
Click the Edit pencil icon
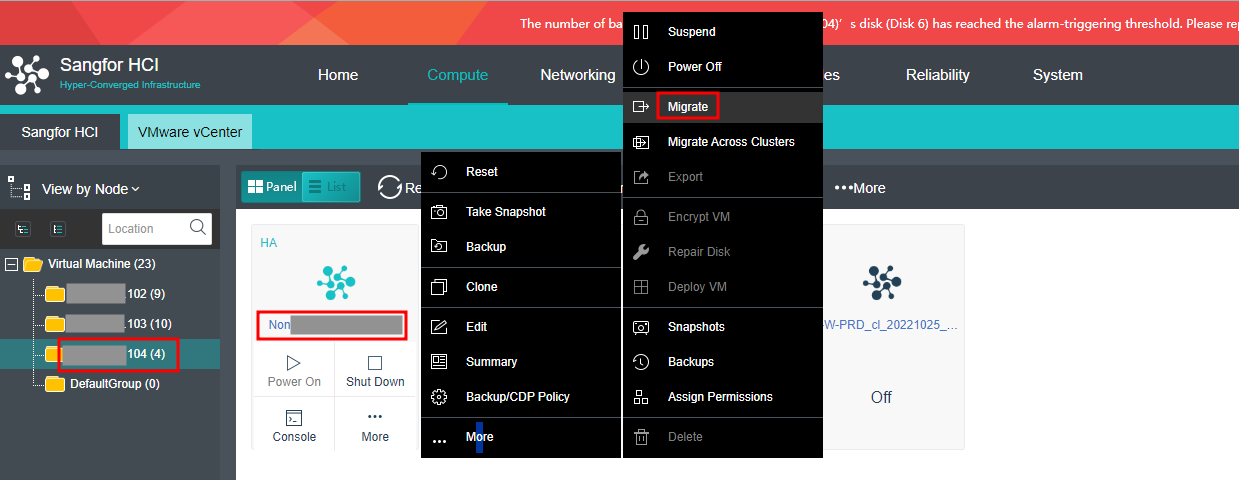tap(439, 327)
